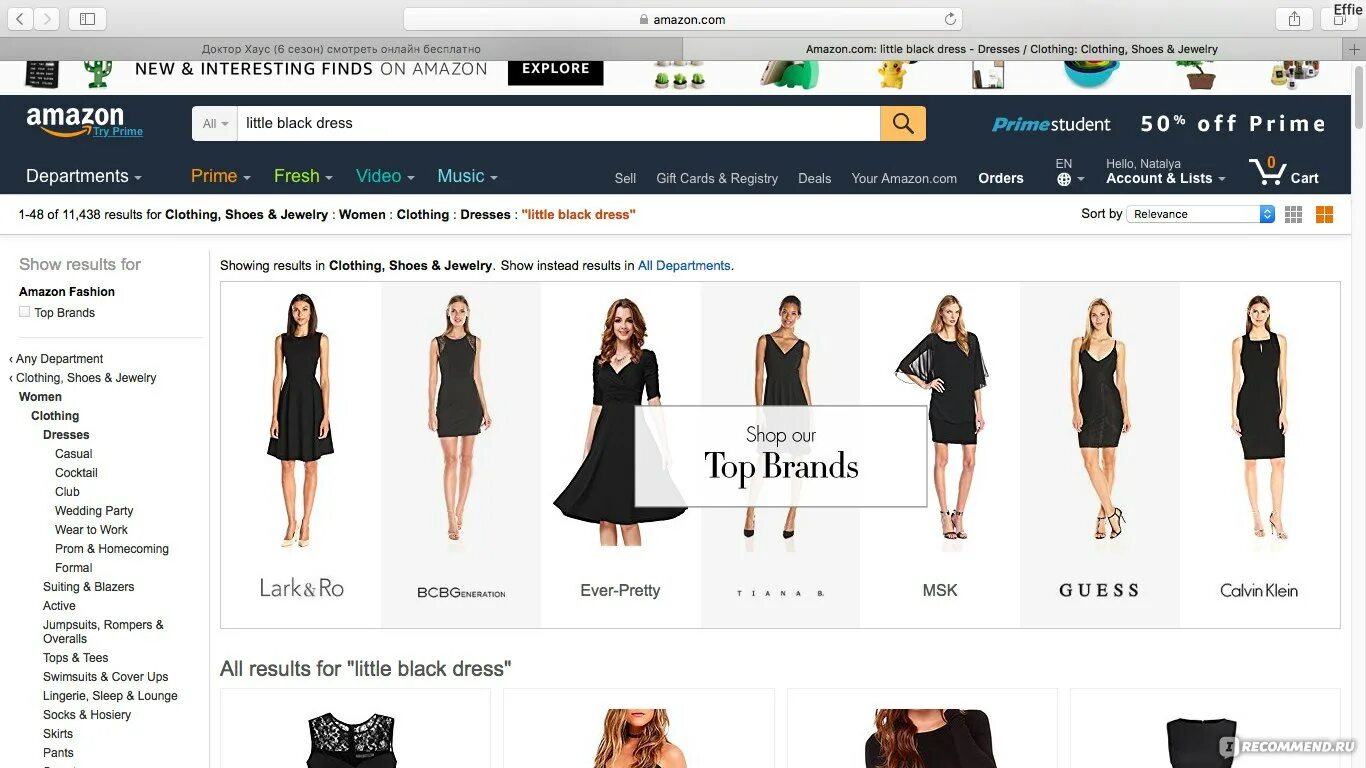
Task: Click Try Prime link
Action: [118, 132]
